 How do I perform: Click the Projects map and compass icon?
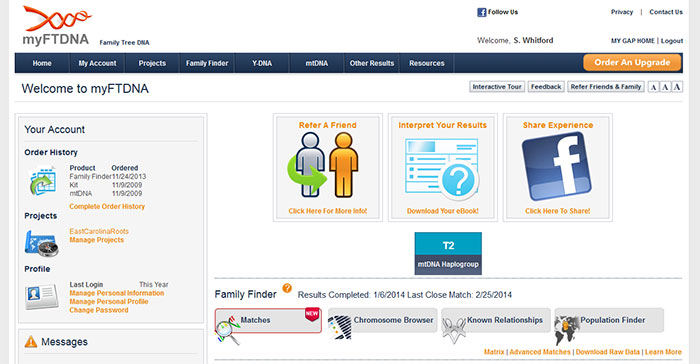coord(42,243)
